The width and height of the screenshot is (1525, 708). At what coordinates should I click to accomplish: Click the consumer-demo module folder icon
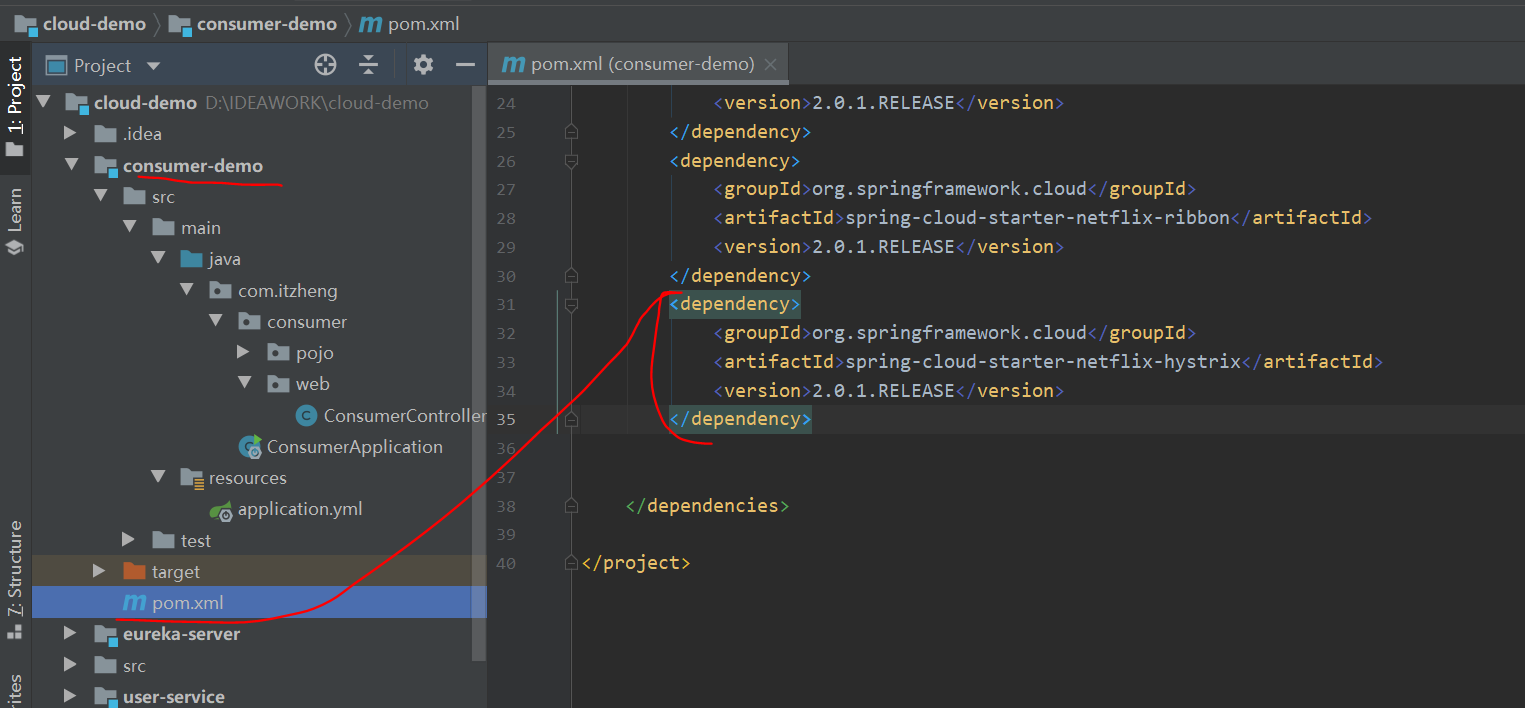point(106,165)
